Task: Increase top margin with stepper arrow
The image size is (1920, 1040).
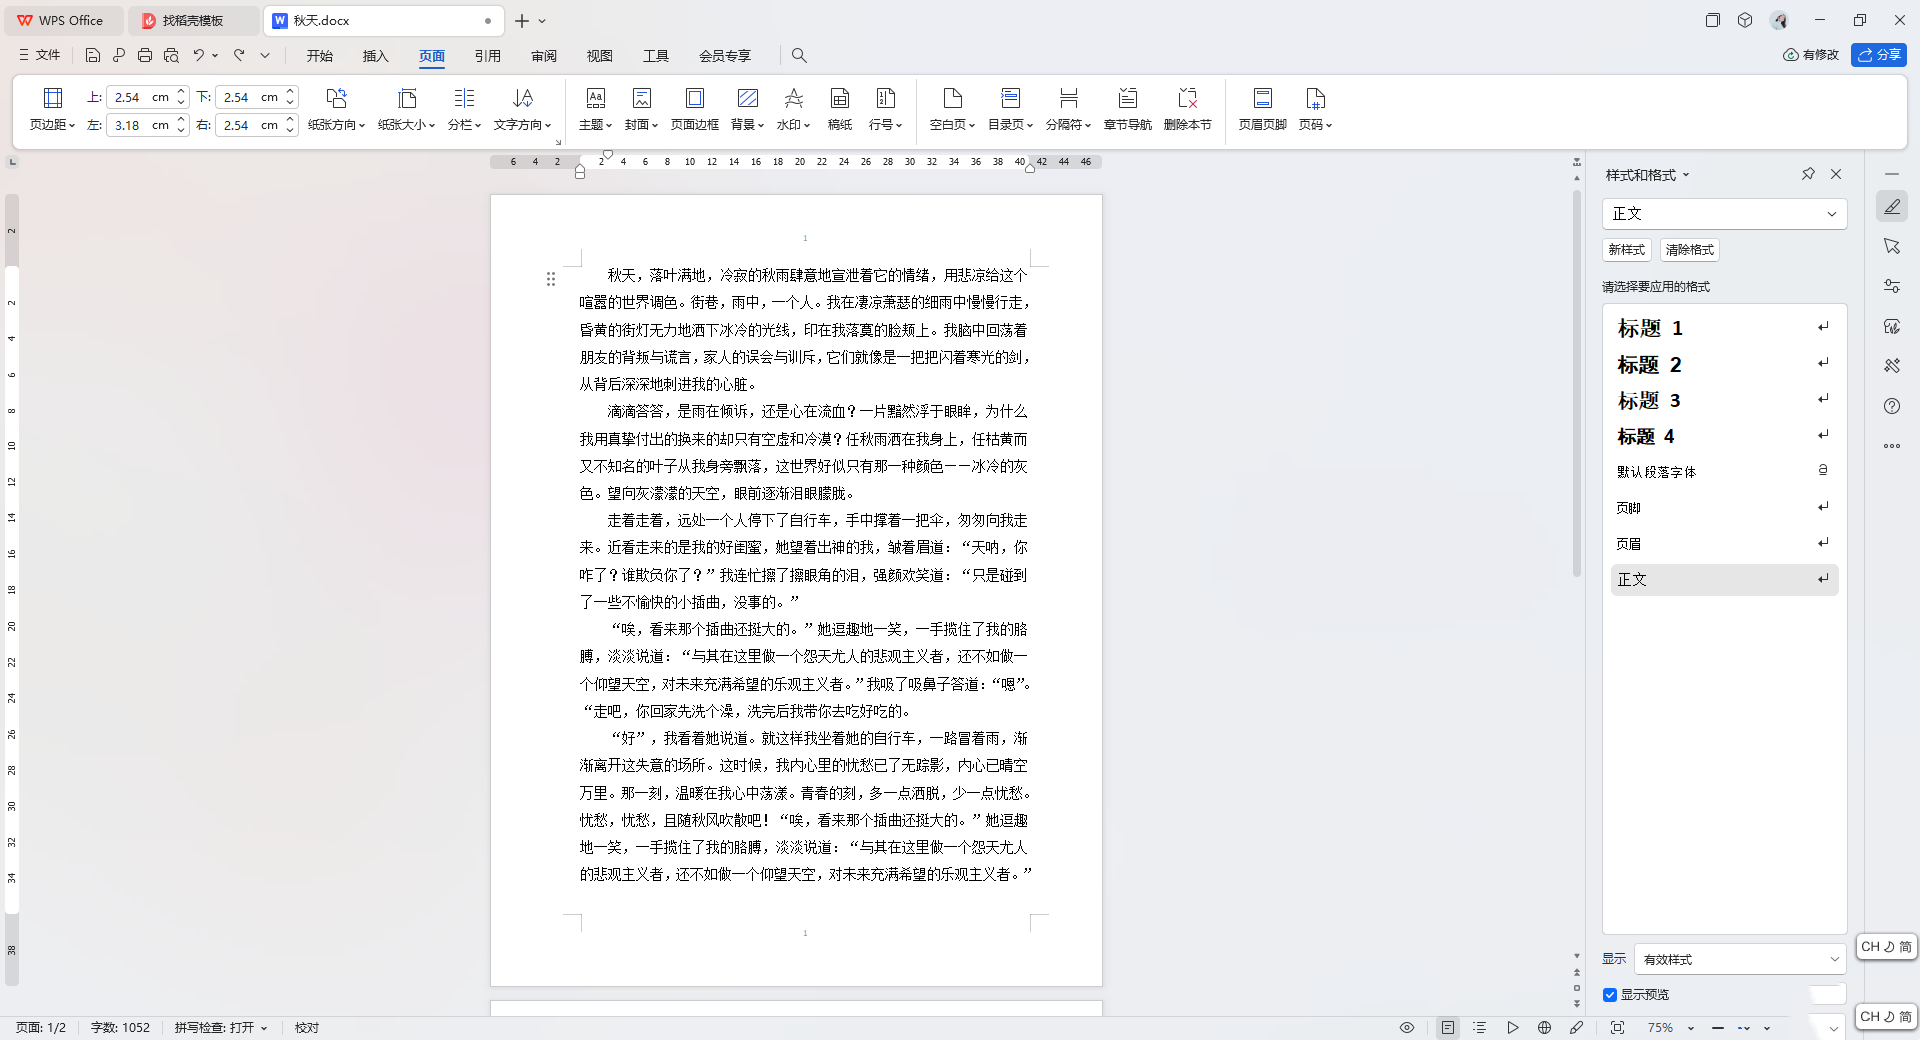Action: coord(181,92)
